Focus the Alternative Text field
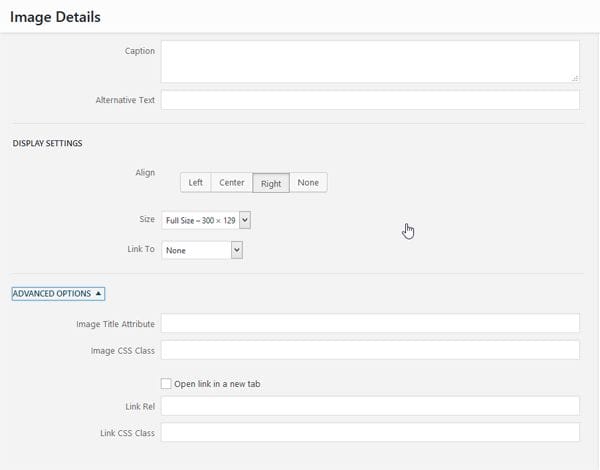600x470 pixels. pyautogui.click(x=370, y=100)
